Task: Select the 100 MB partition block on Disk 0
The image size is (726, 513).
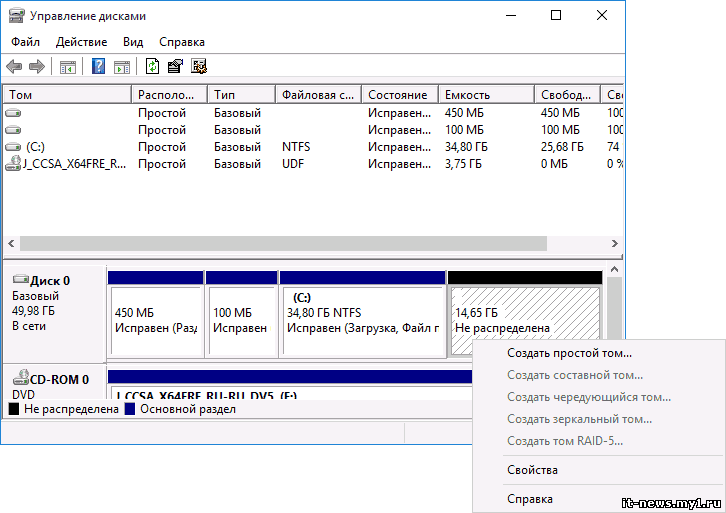Action: click(241, 314)
